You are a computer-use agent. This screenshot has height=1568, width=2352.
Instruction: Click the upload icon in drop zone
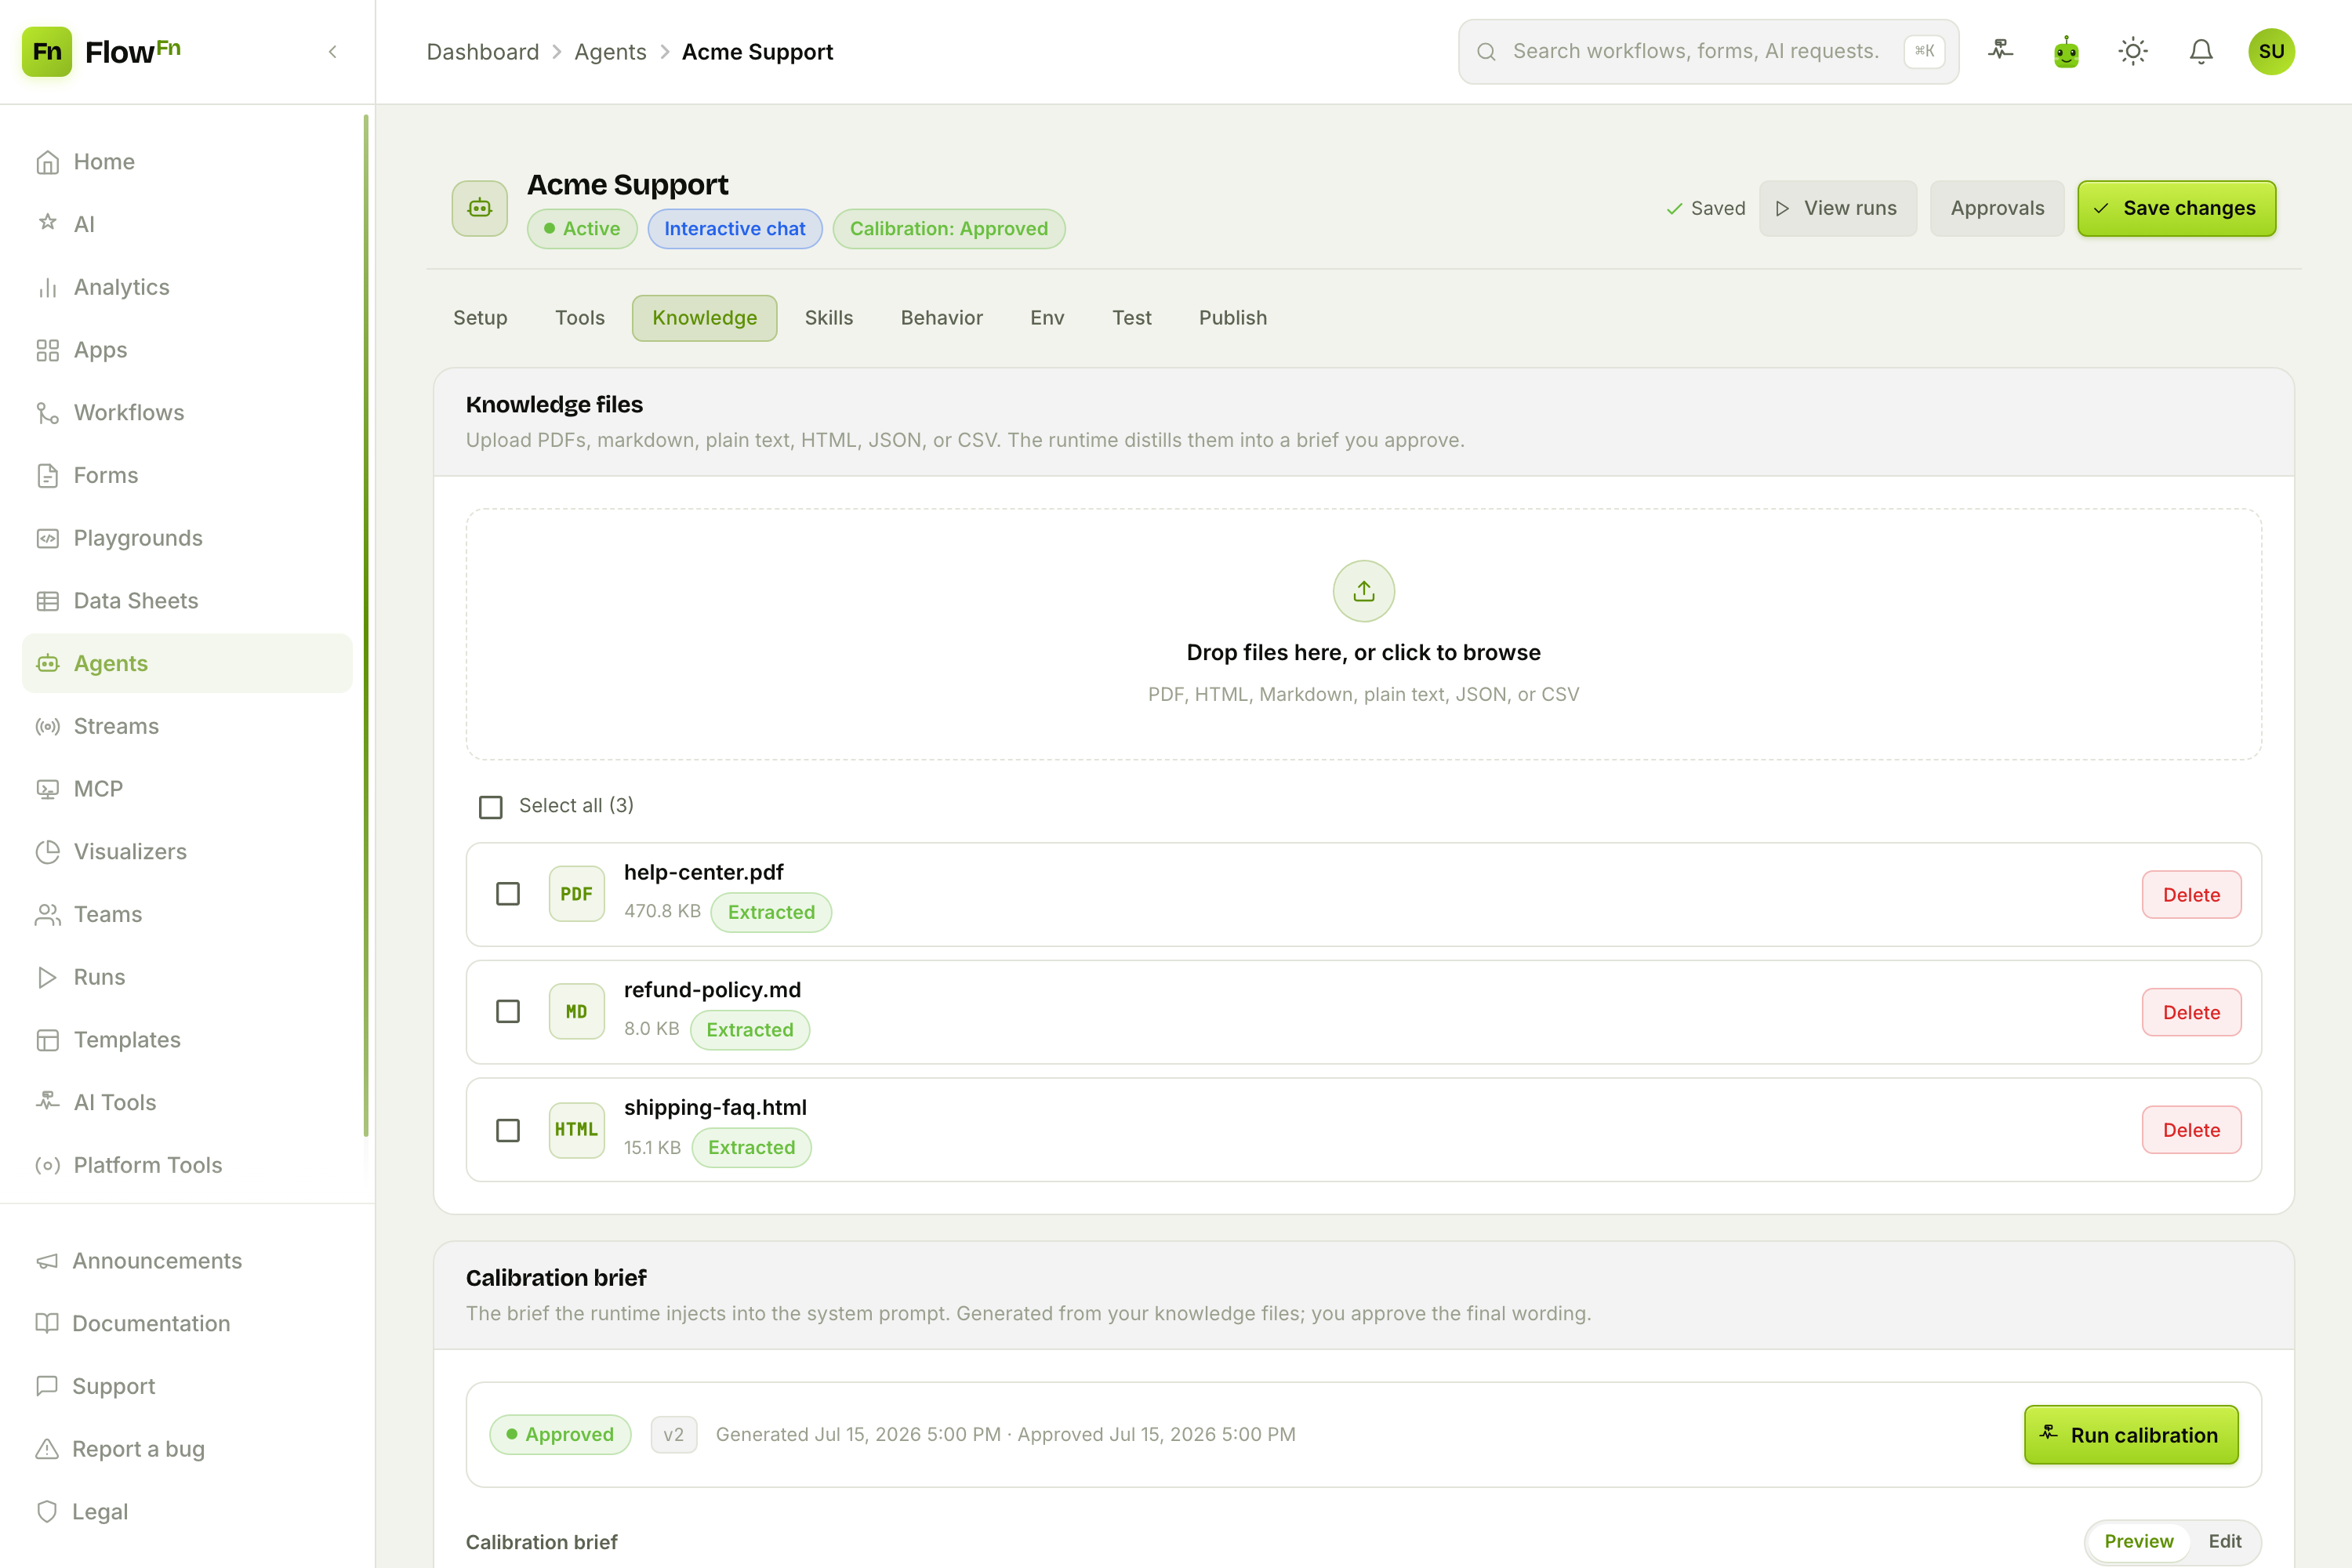[1364, 591]
